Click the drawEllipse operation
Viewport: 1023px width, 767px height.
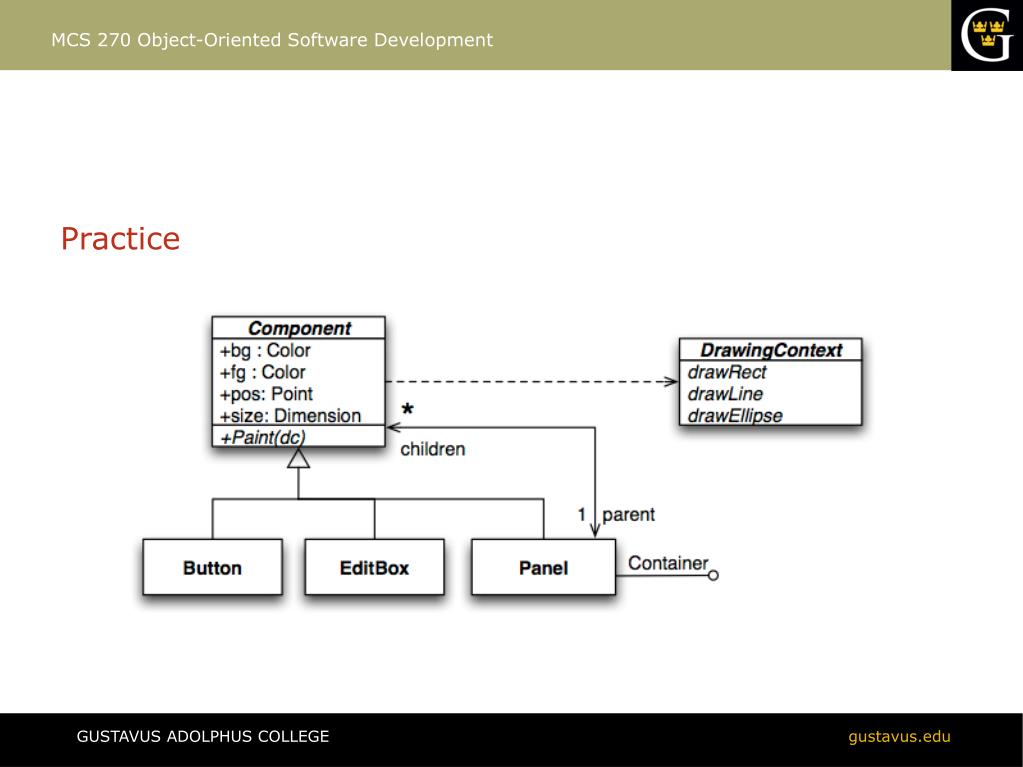pos(735,415)
